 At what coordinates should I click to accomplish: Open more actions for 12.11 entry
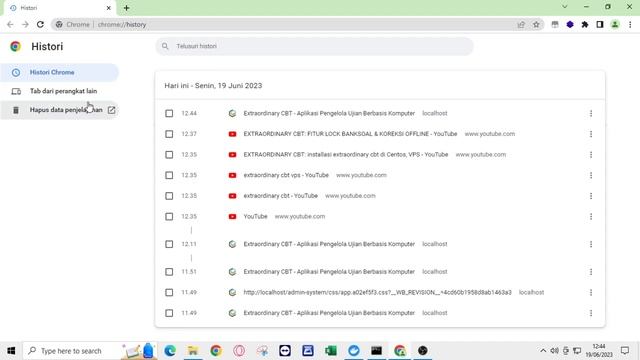tap(591, 244)
